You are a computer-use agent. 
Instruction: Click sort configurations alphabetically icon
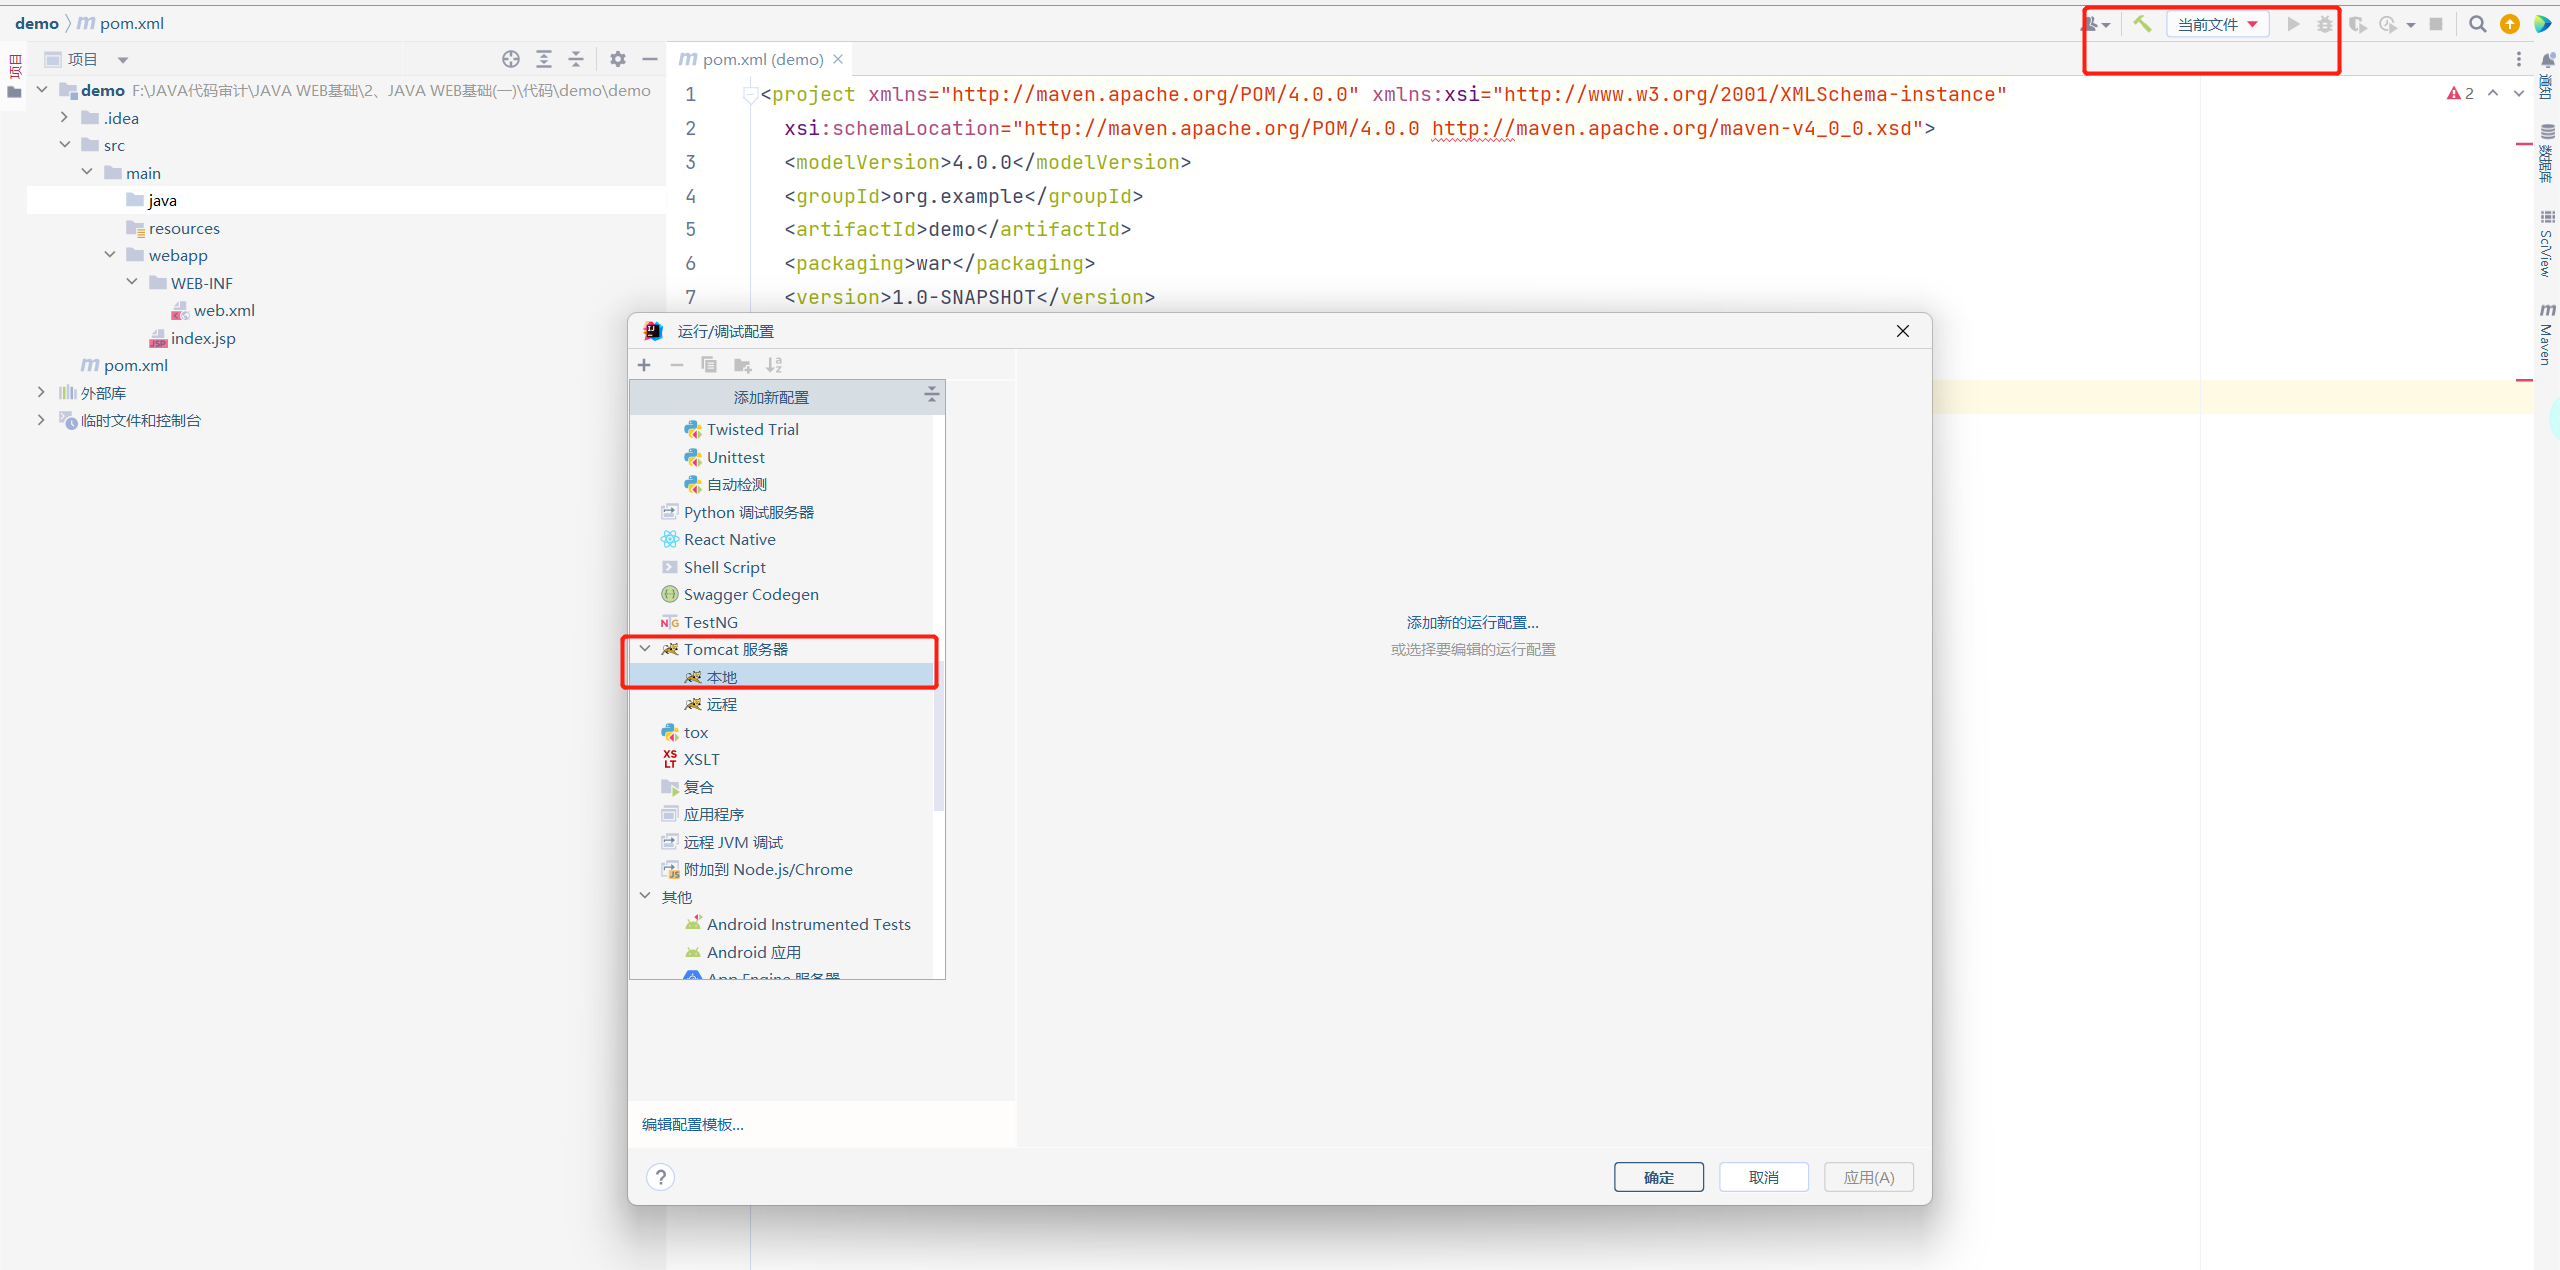774,365
